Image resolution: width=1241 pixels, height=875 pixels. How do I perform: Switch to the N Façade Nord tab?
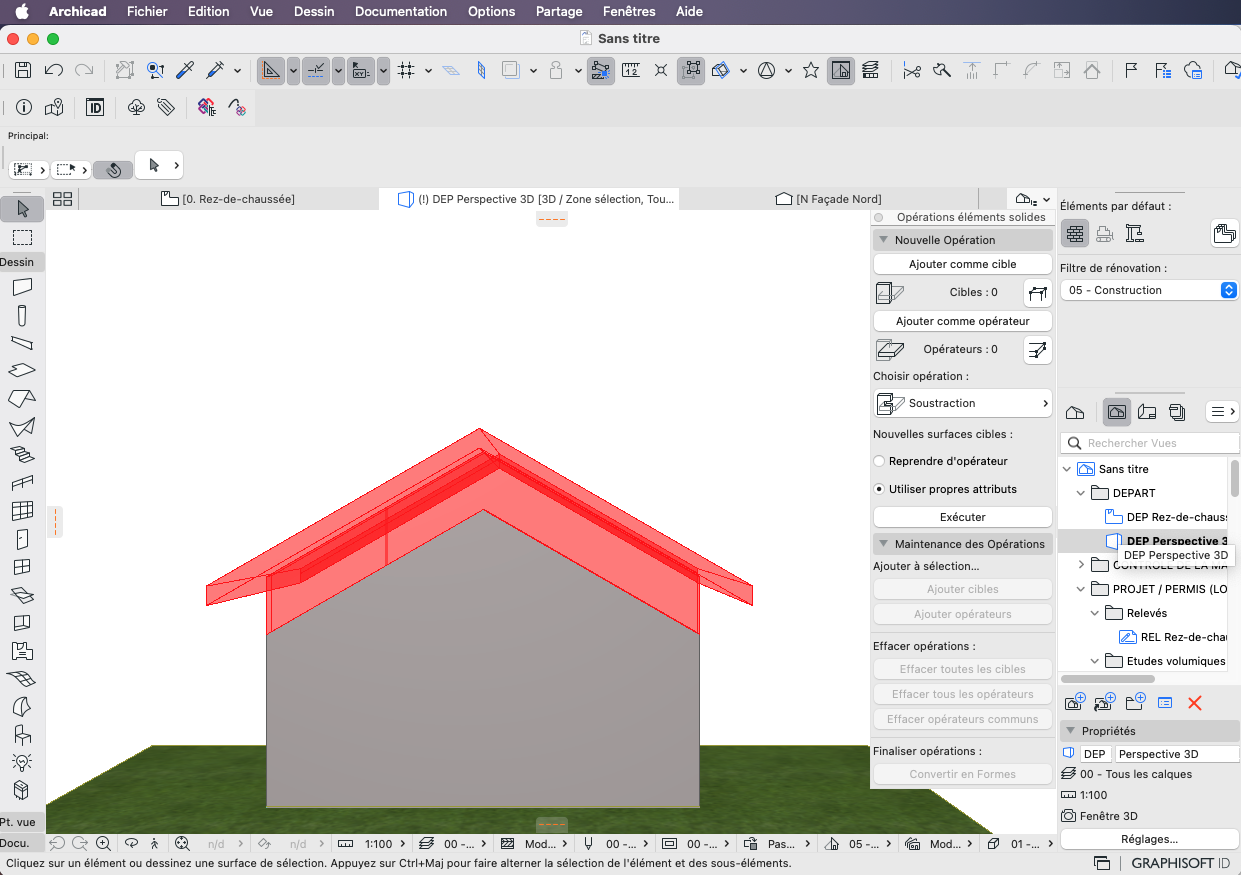[829, 199]
